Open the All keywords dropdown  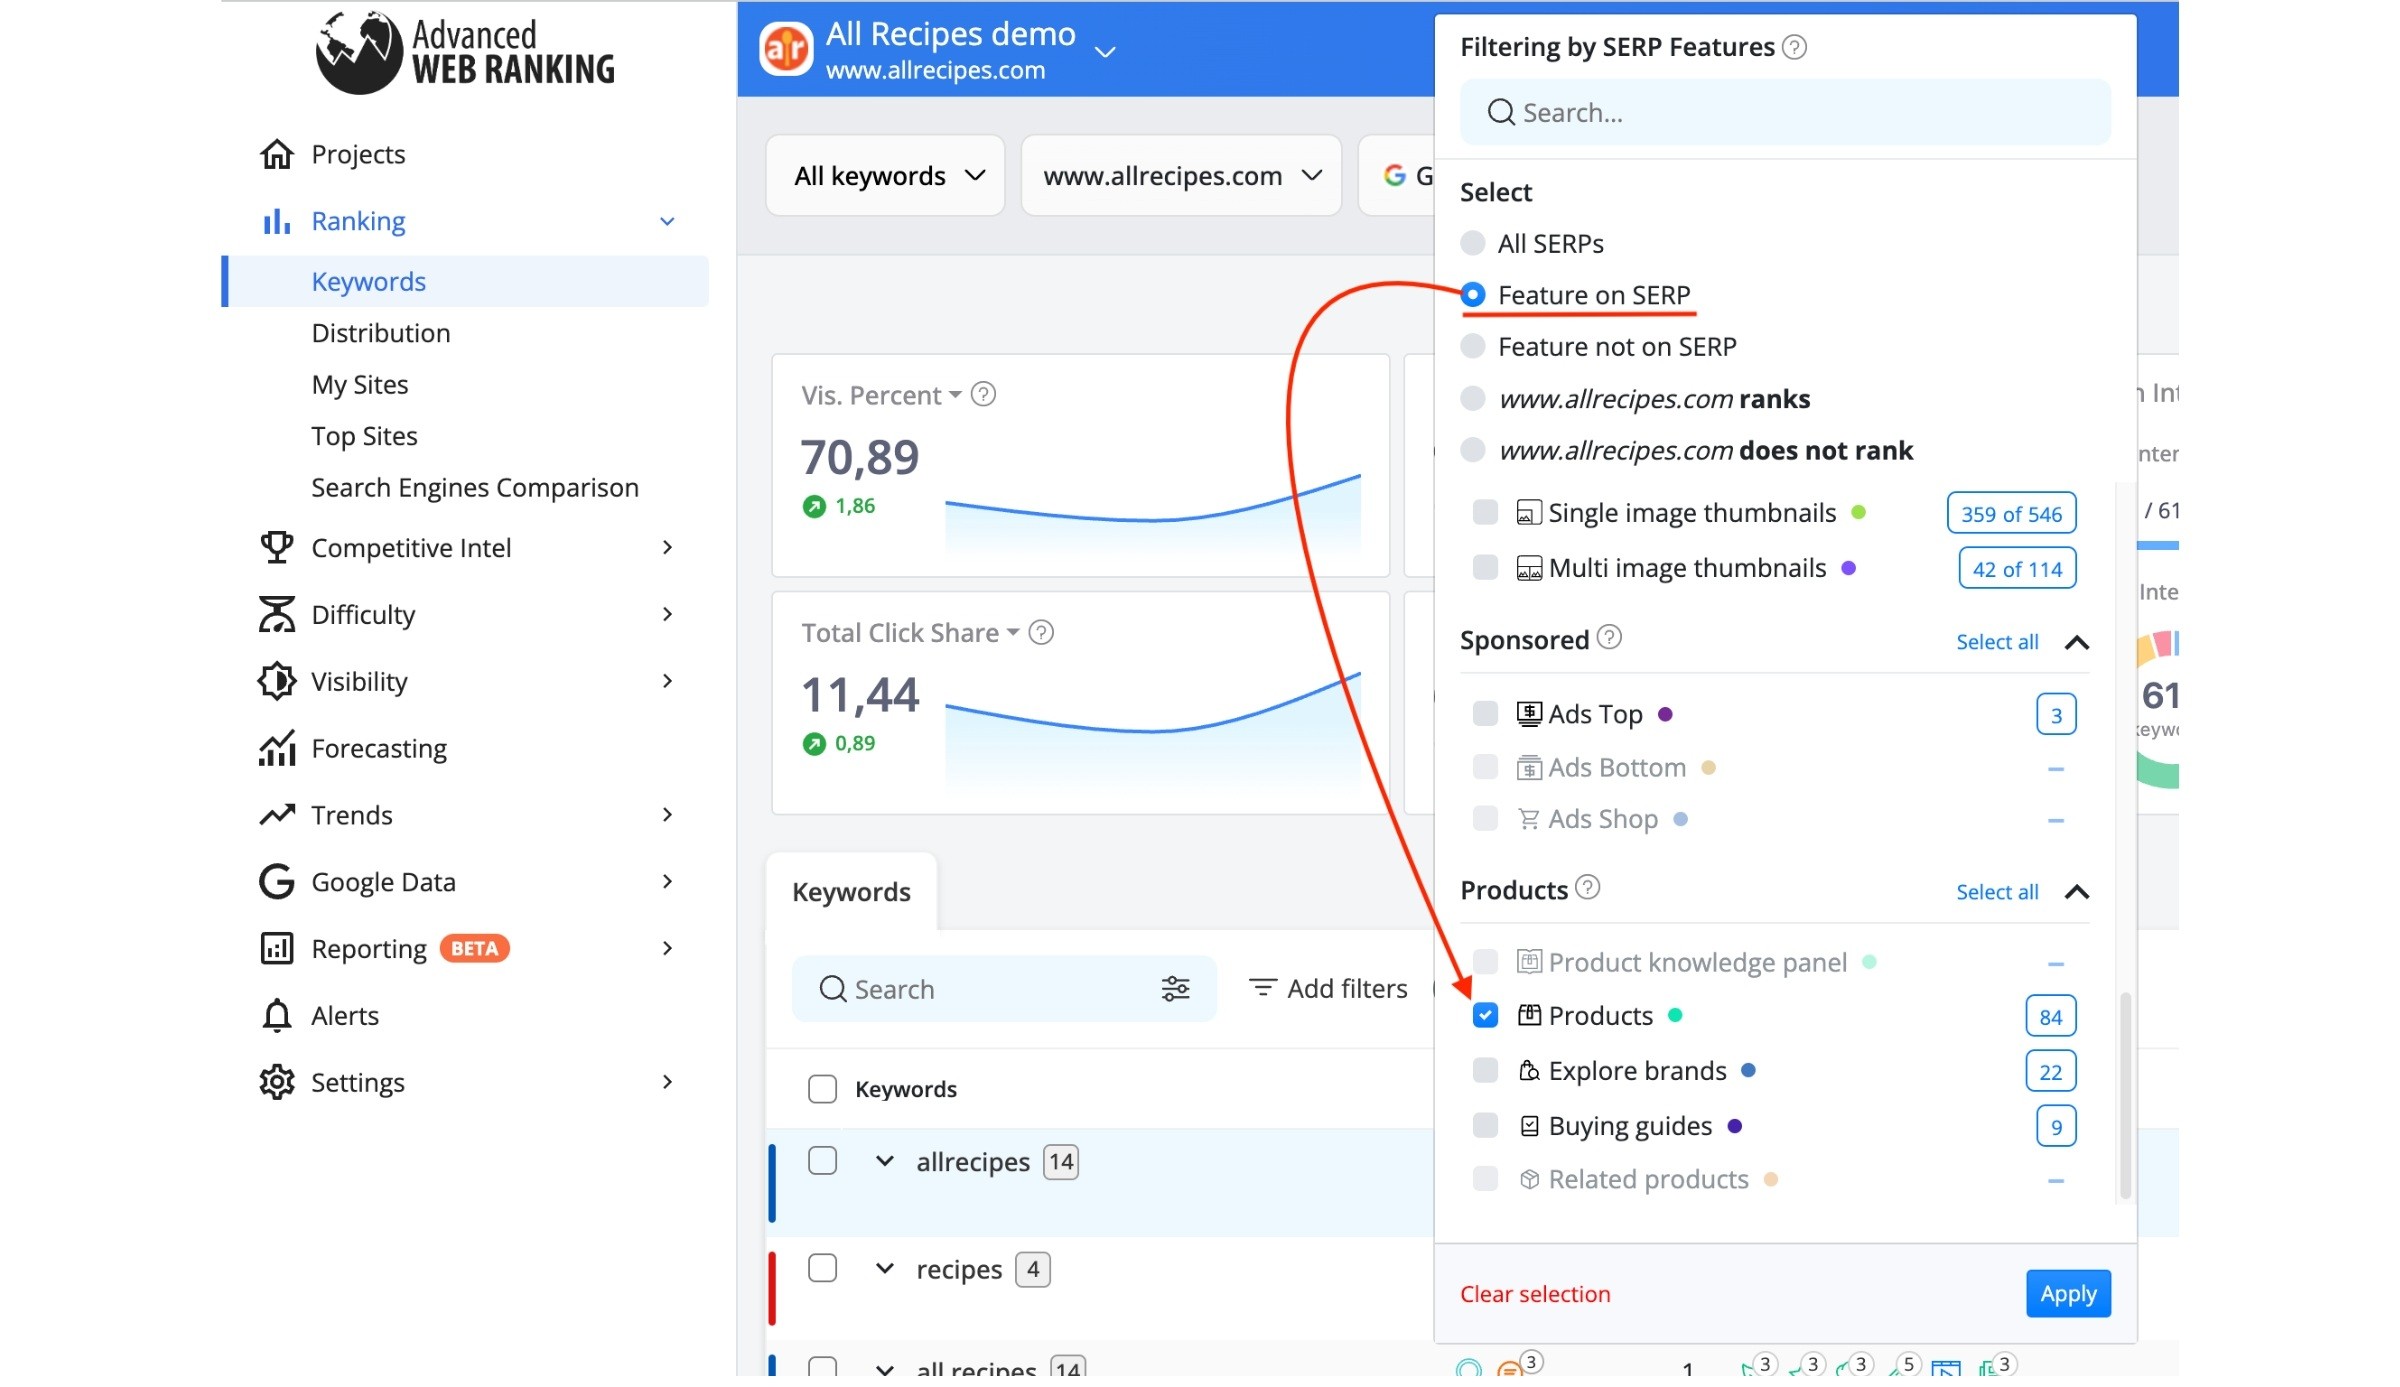[x=886, y=177]
